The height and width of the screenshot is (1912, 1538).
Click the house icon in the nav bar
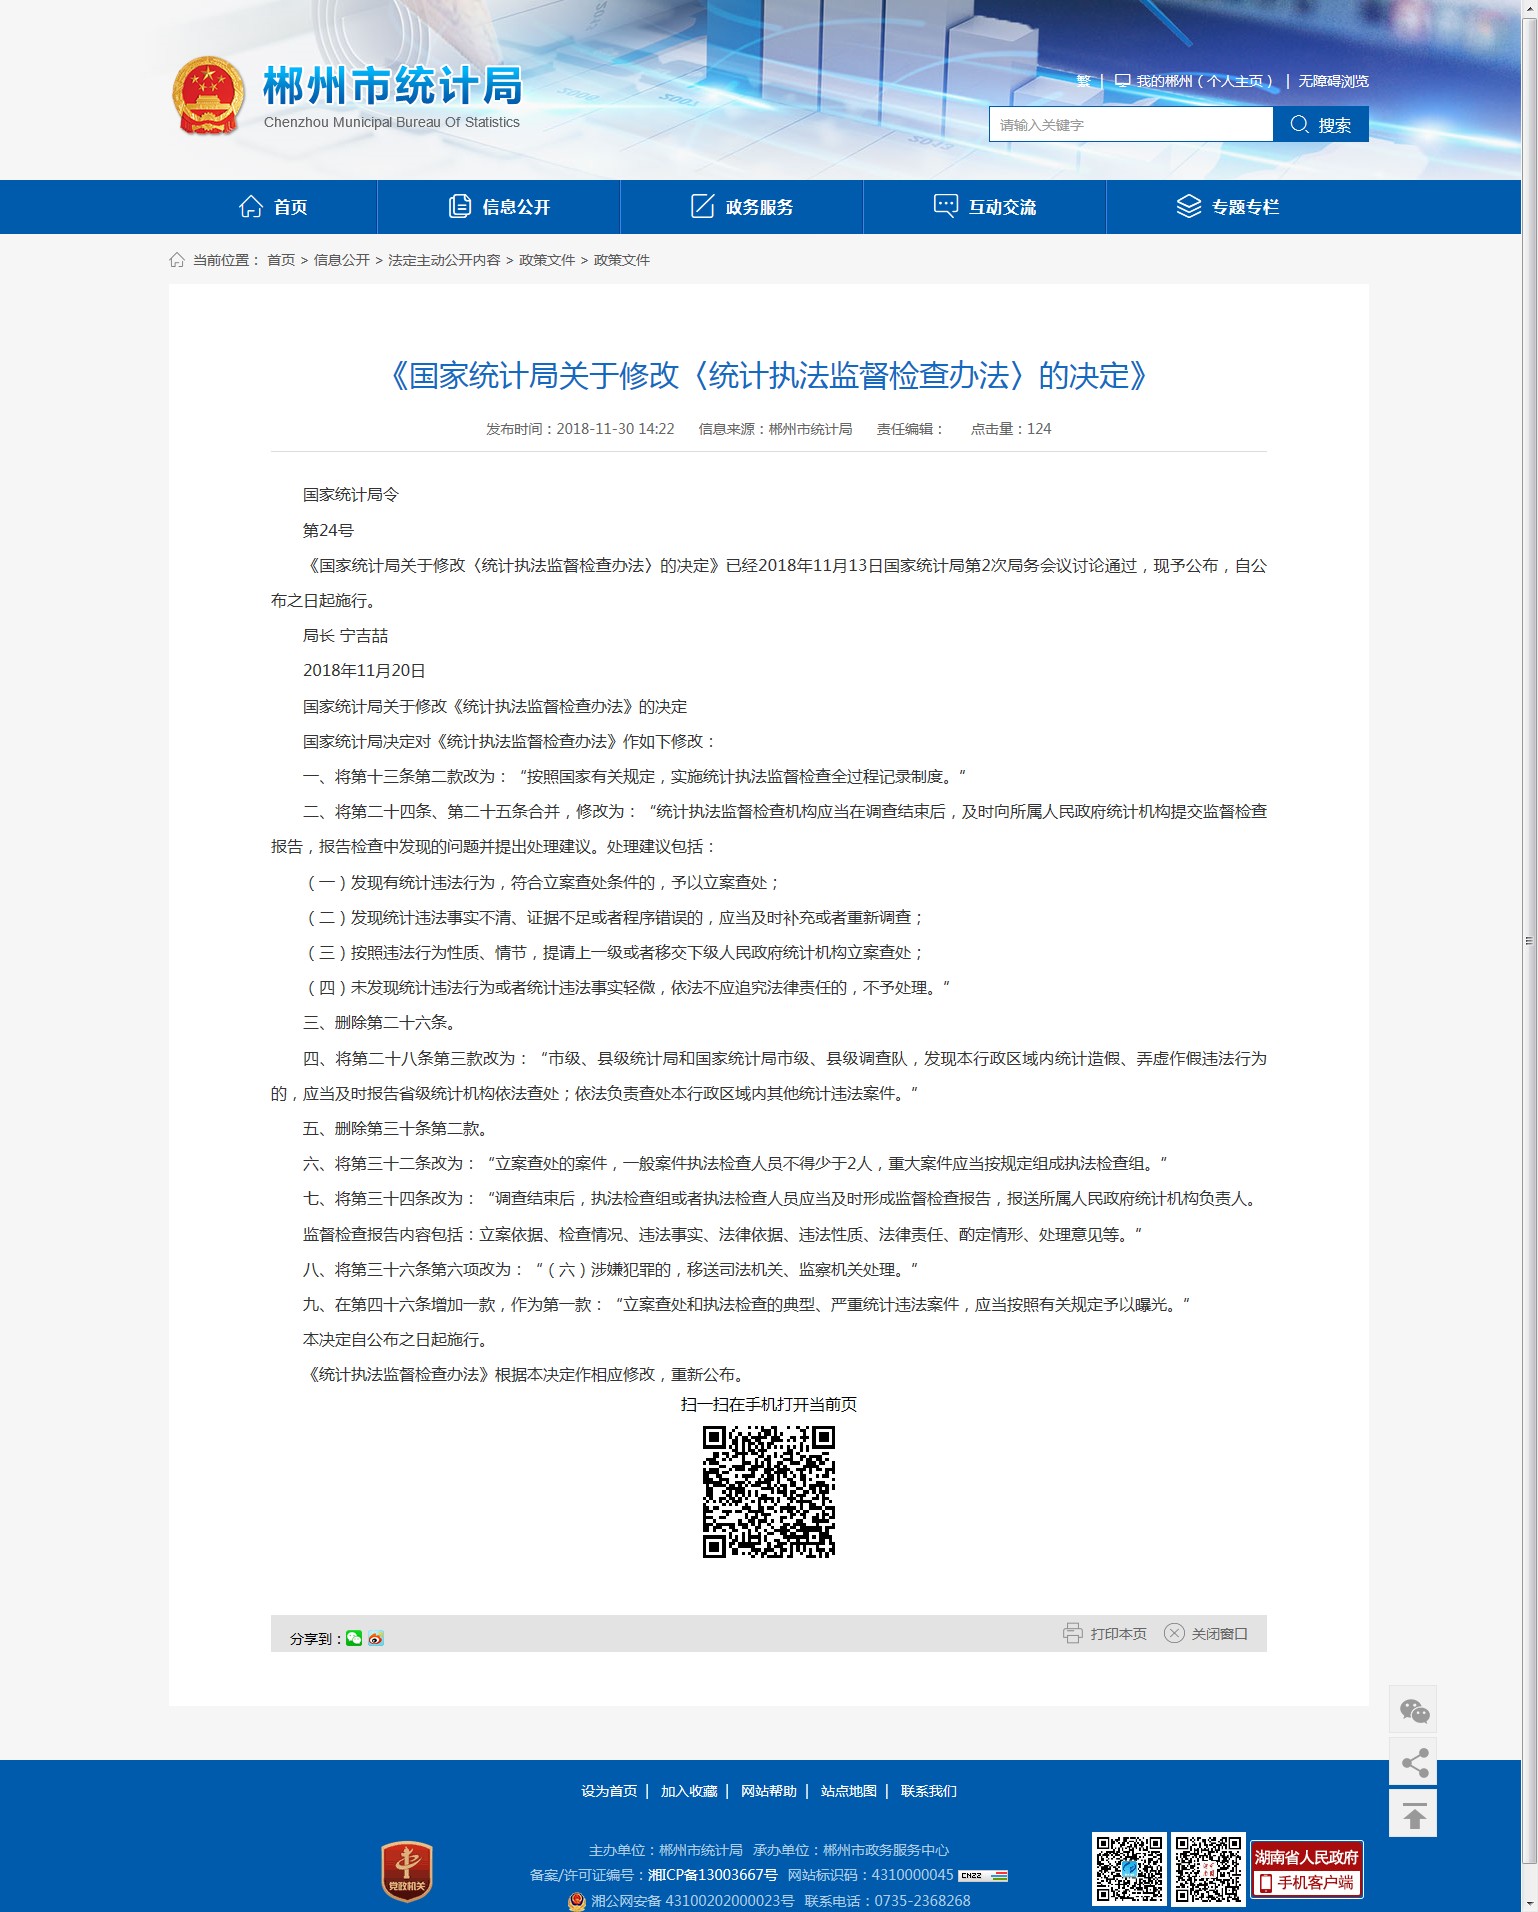[x=250, y=206]
